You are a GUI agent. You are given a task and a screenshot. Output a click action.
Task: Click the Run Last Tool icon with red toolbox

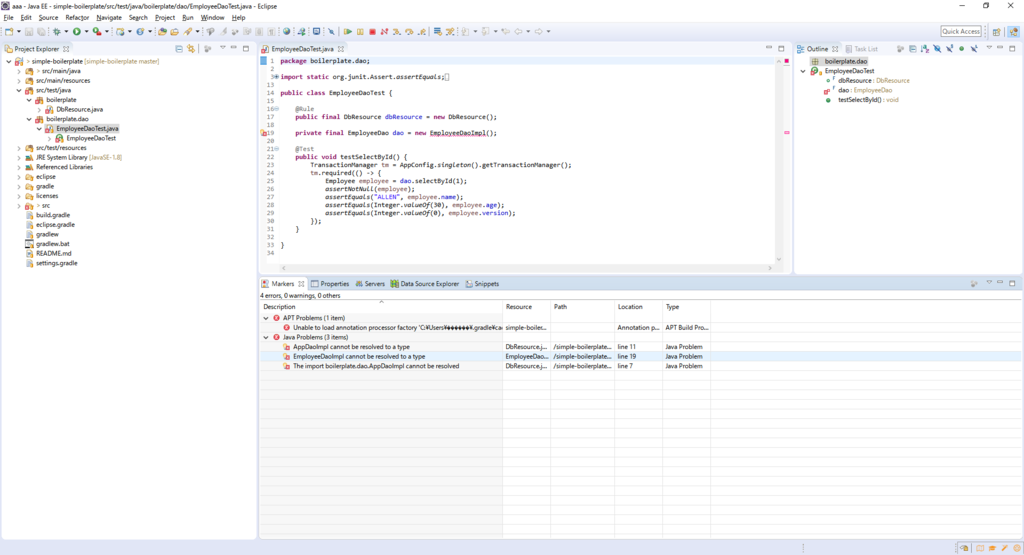97,31
